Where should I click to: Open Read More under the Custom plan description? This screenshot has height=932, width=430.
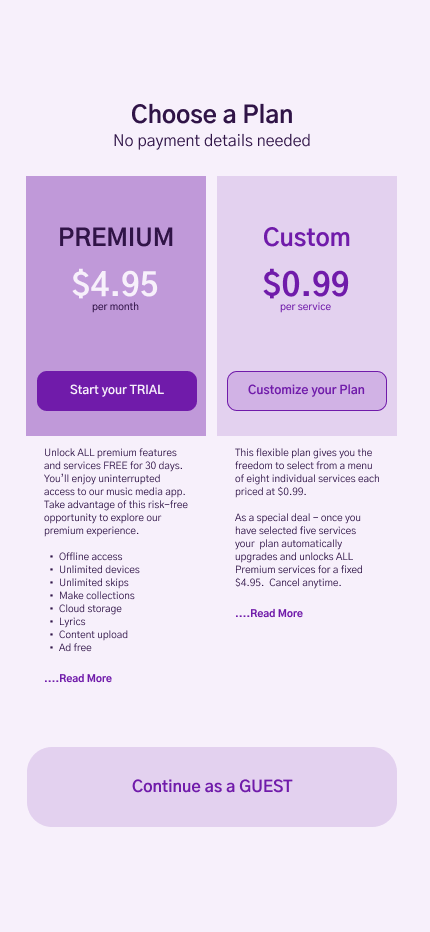pyautogui.click(x=269, y=613)
